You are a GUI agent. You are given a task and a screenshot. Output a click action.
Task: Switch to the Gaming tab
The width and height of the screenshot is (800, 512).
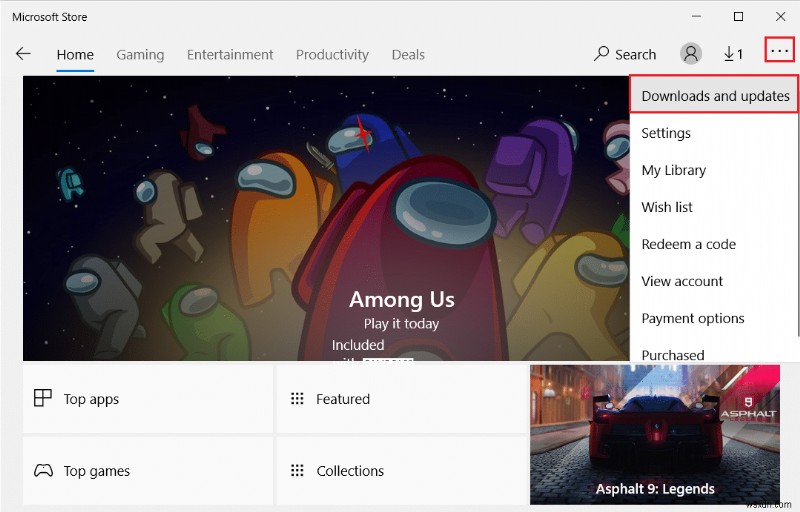click(140, 55)
